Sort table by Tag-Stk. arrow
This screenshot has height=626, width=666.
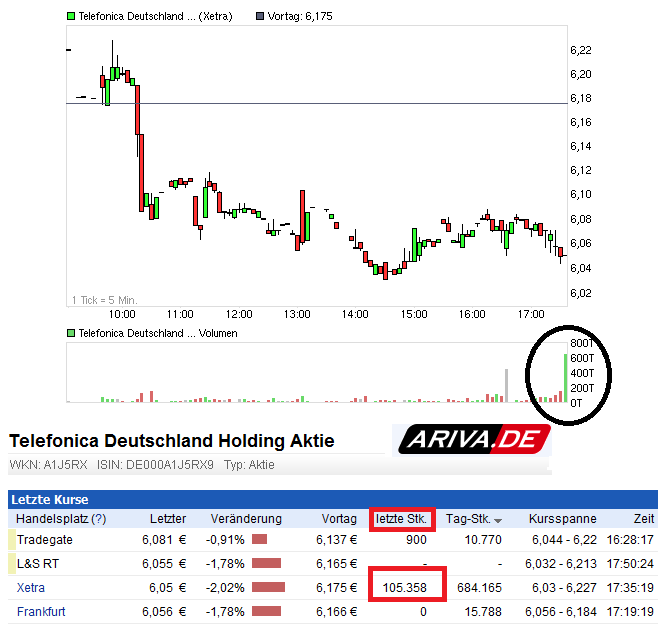point(498,521)
